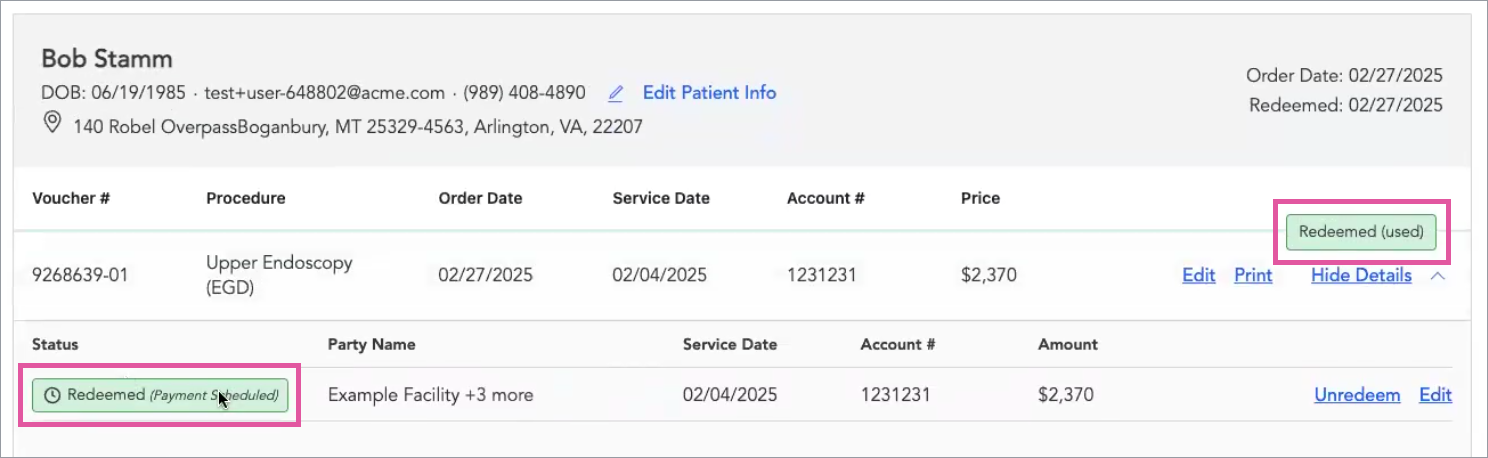The width and height of the screenshot is (1488, 458).
Task: Click the Procedure column header
Action: point(245,198)
